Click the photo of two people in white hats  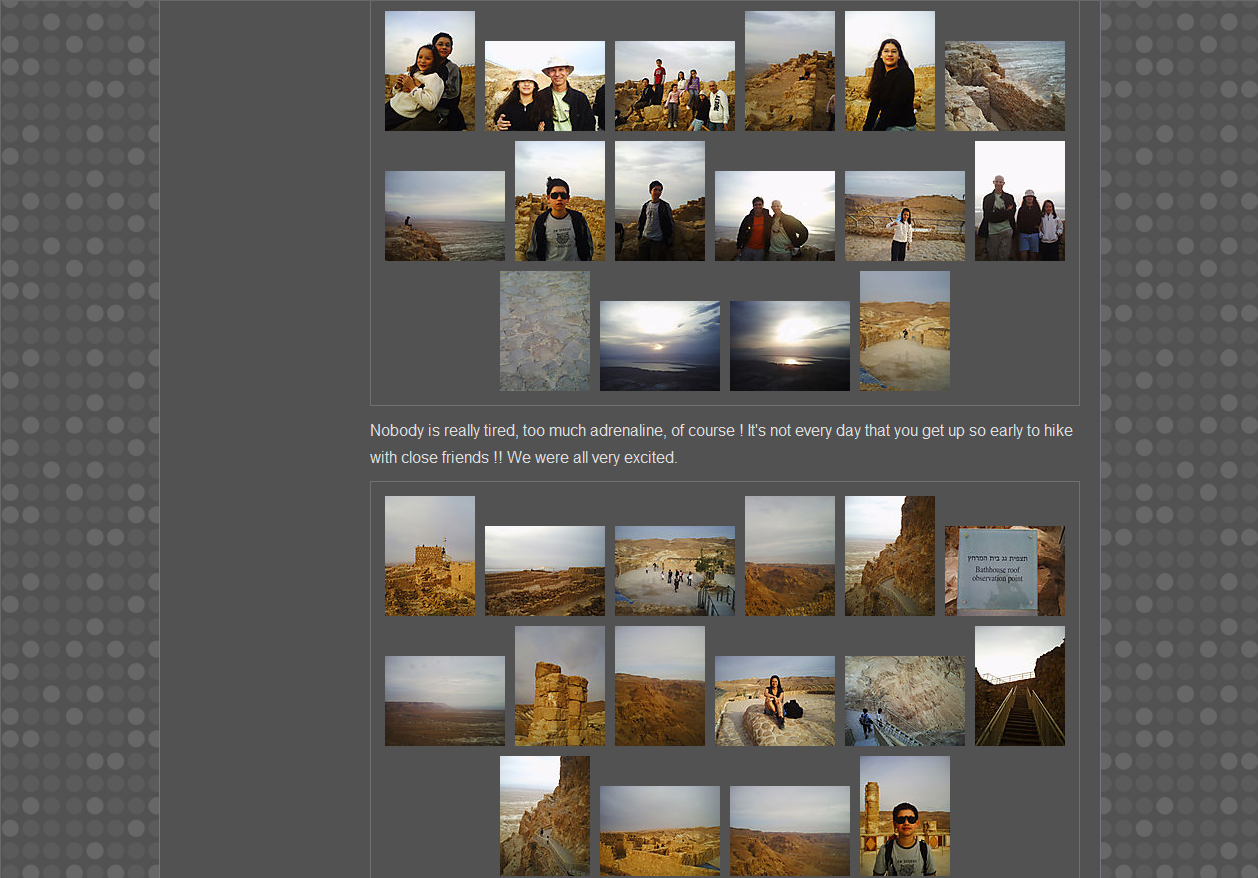coord(544,86)
